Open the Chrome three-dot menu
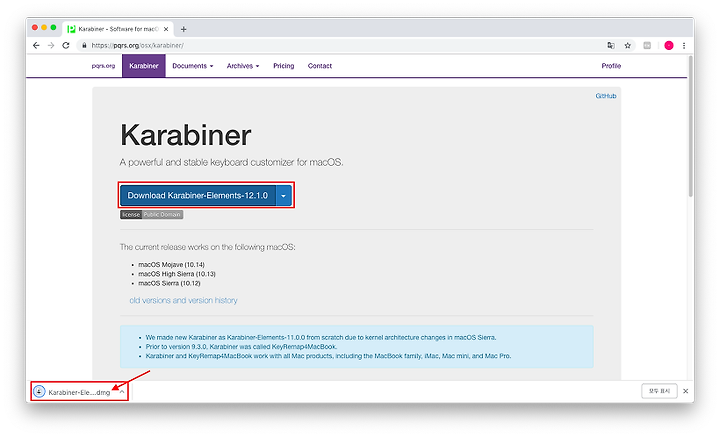The width and height of the screenshot is (720, 437). 684,45
